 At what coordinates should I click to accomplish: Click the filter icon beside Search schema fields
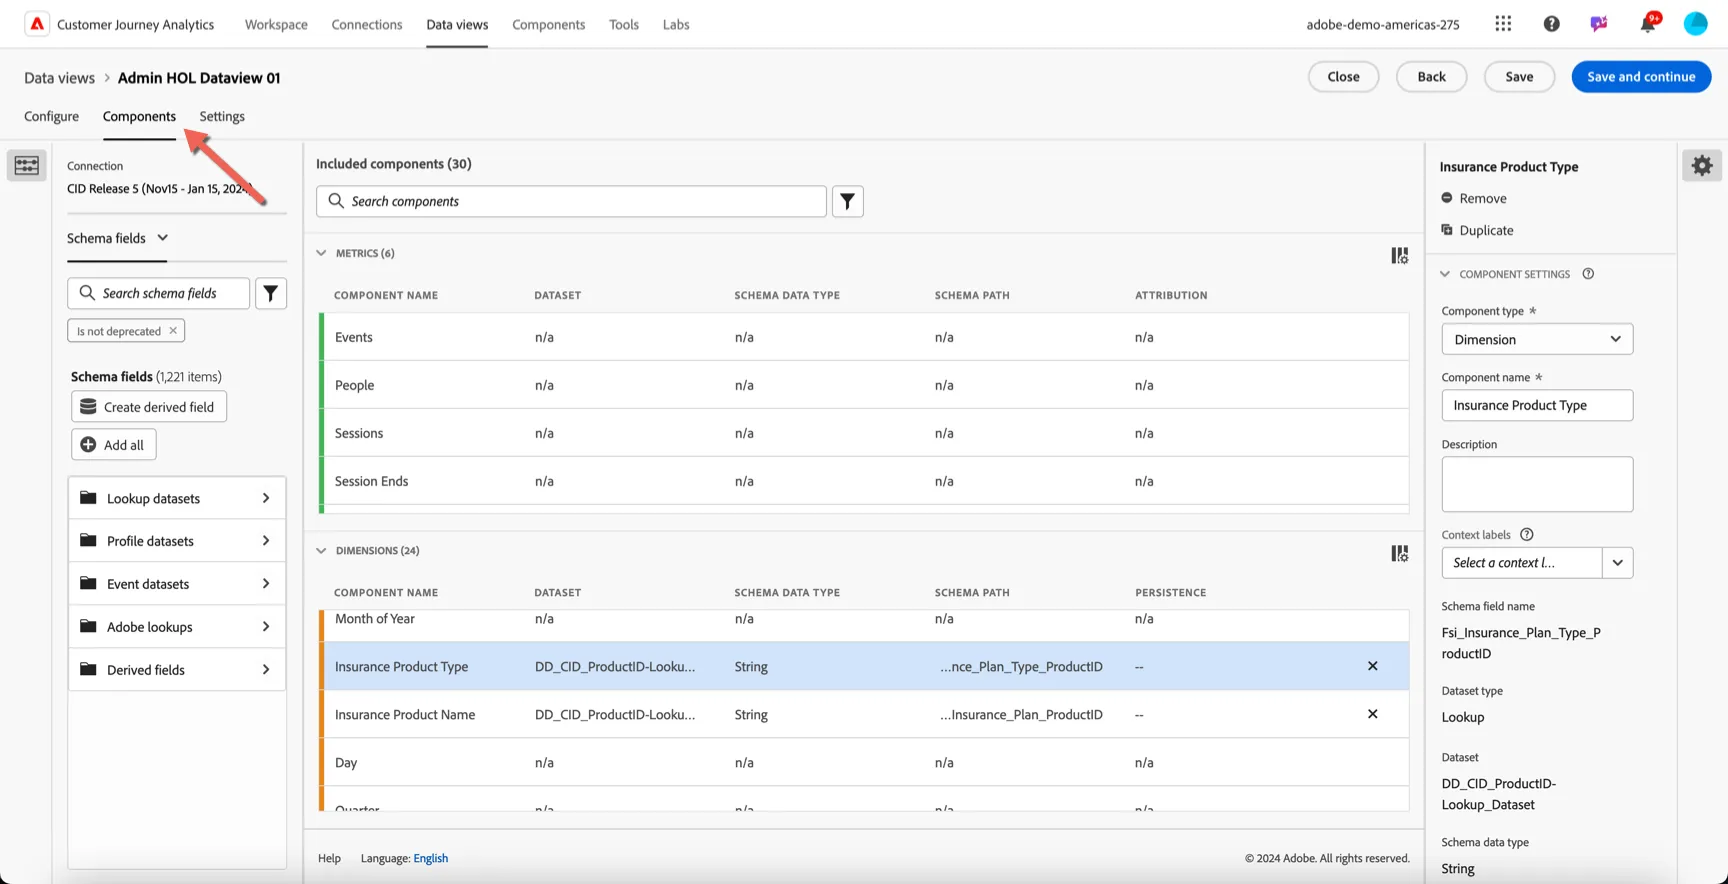tap(271, 293)
